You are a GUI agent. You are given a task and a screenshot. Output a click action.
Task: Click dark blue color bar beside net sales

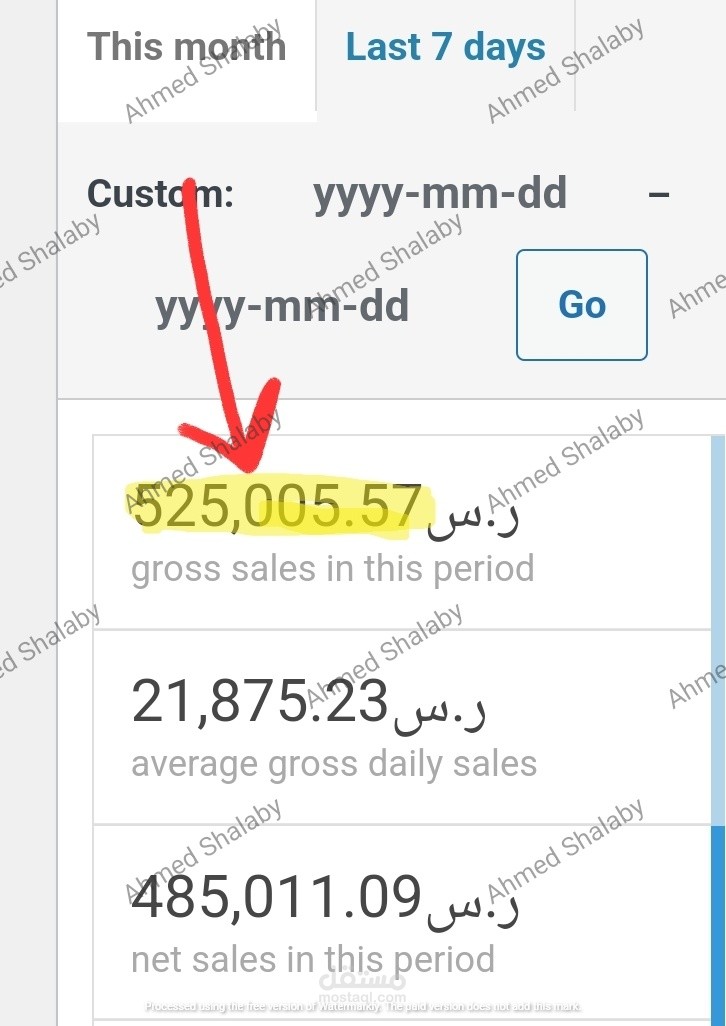click(717, 920)
